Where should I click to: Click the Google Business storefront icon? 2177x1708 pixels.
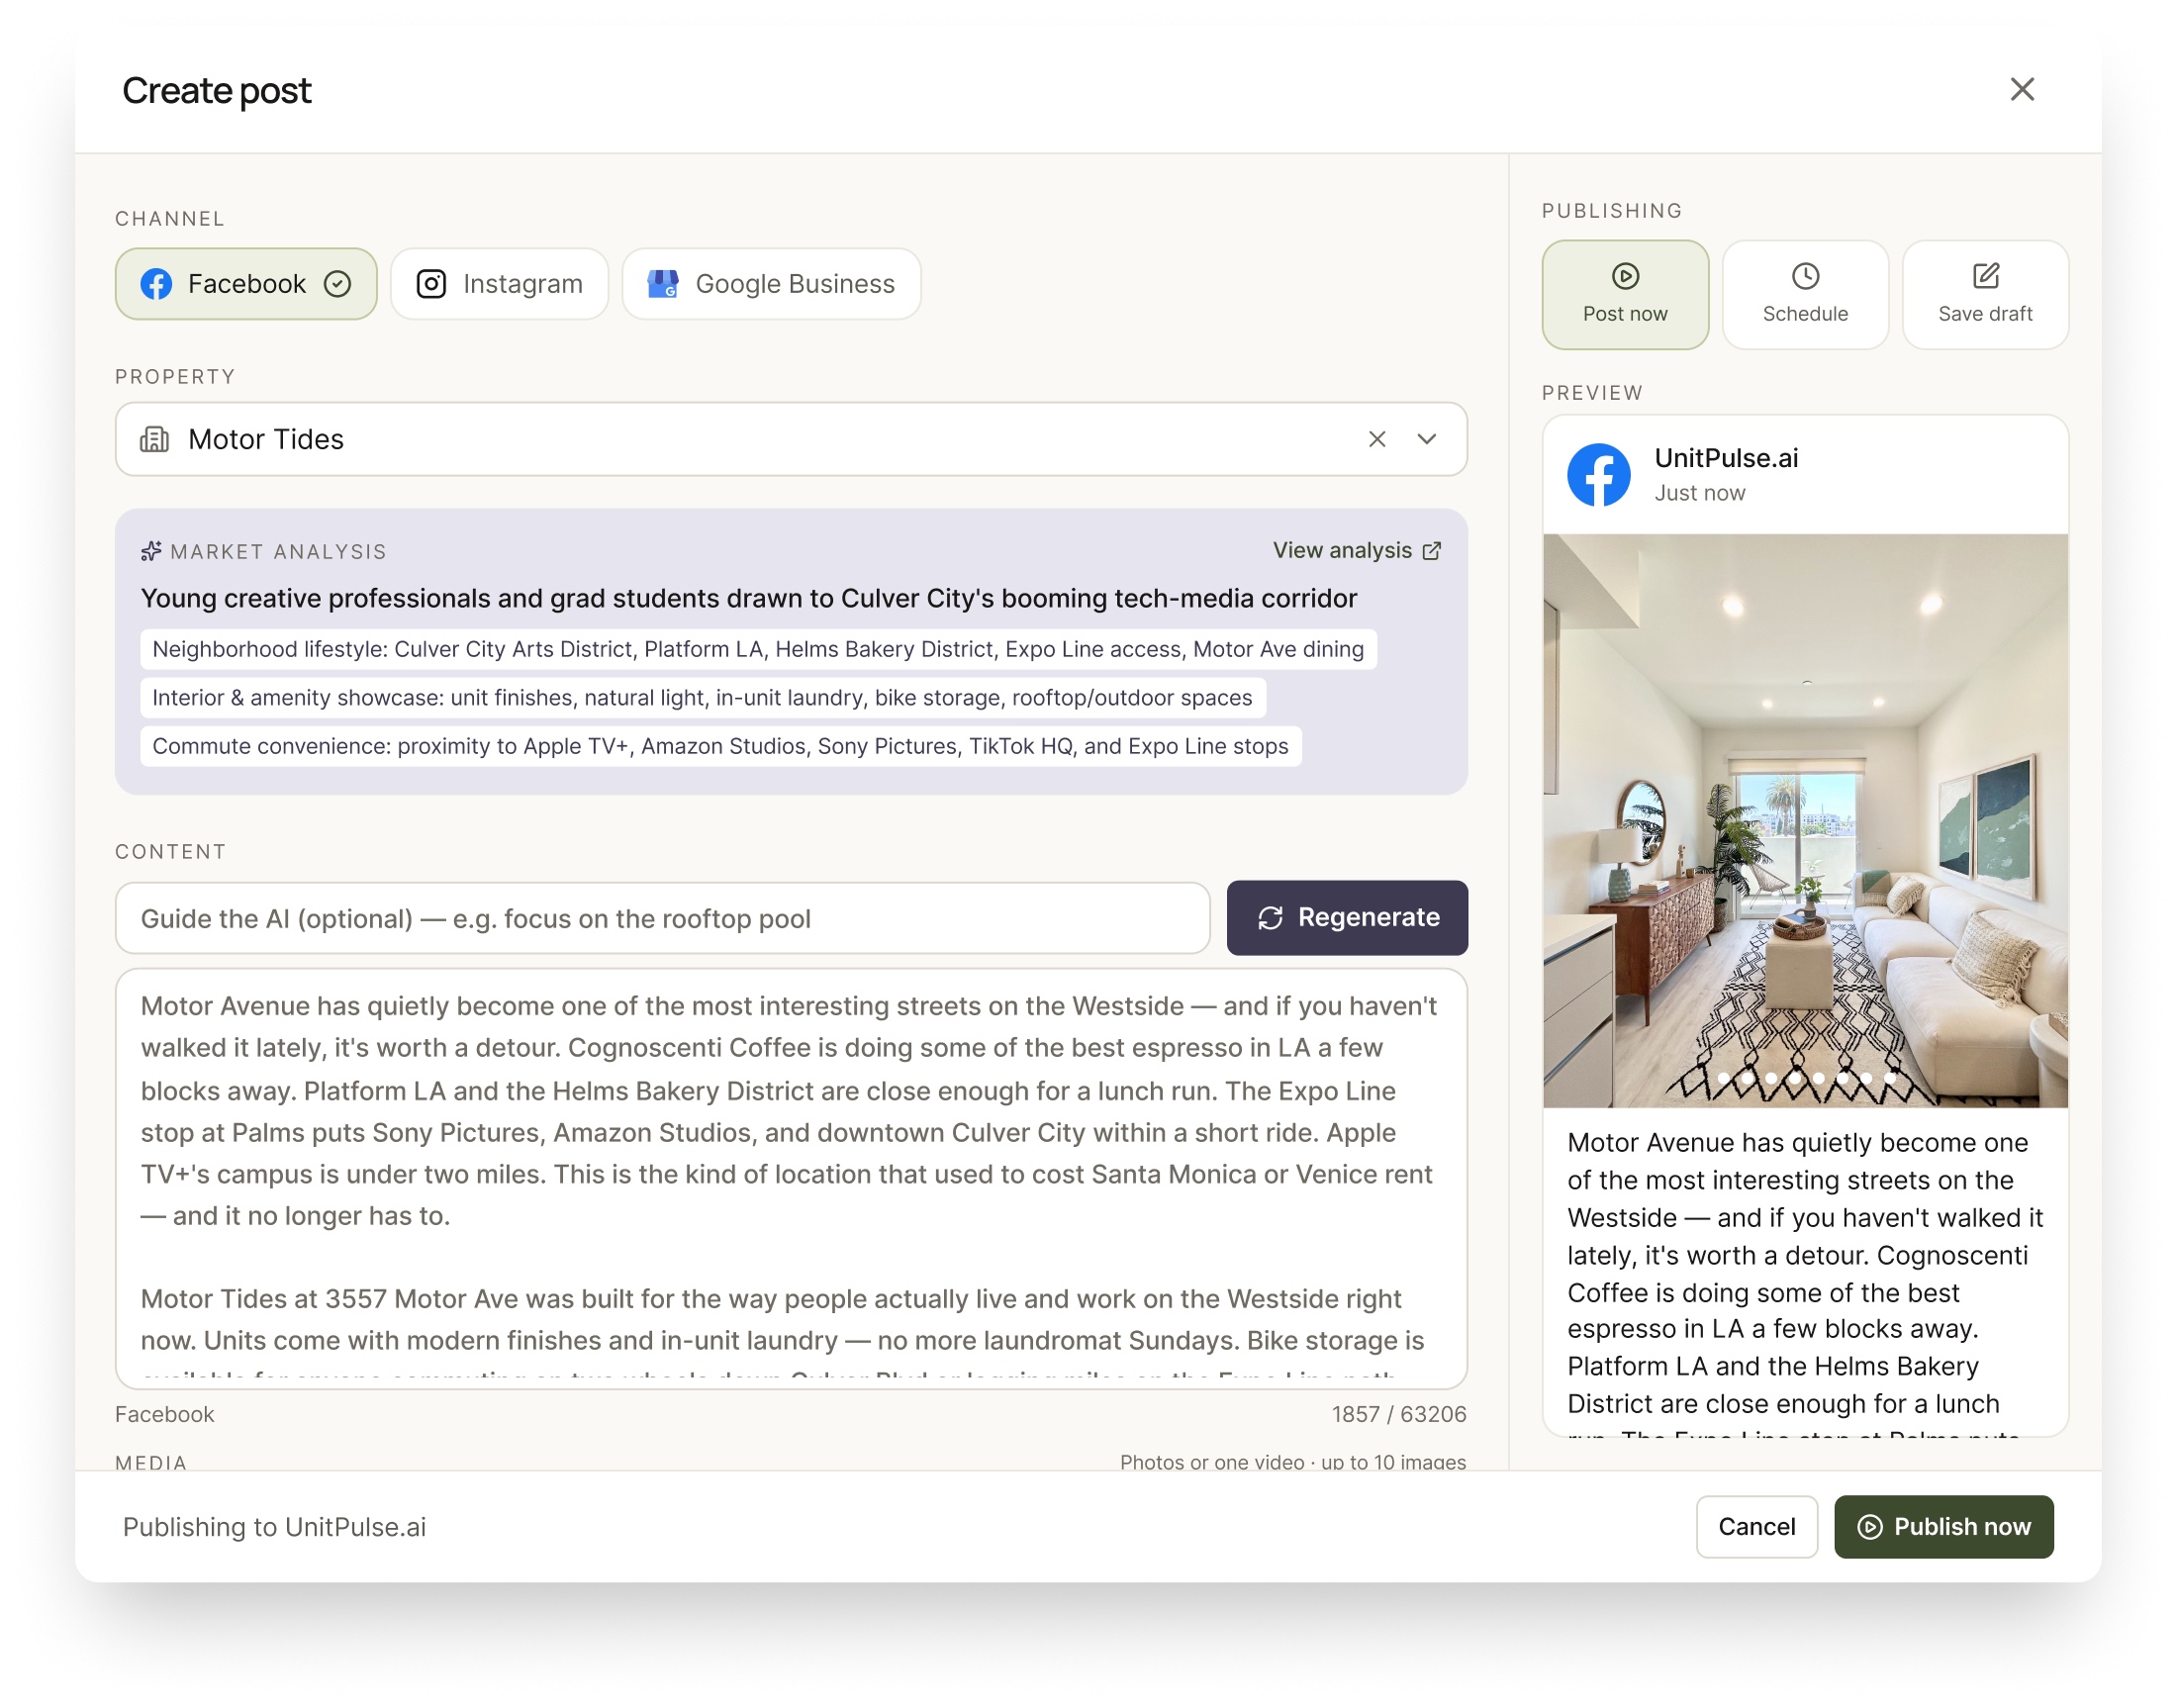pos(662,284)
